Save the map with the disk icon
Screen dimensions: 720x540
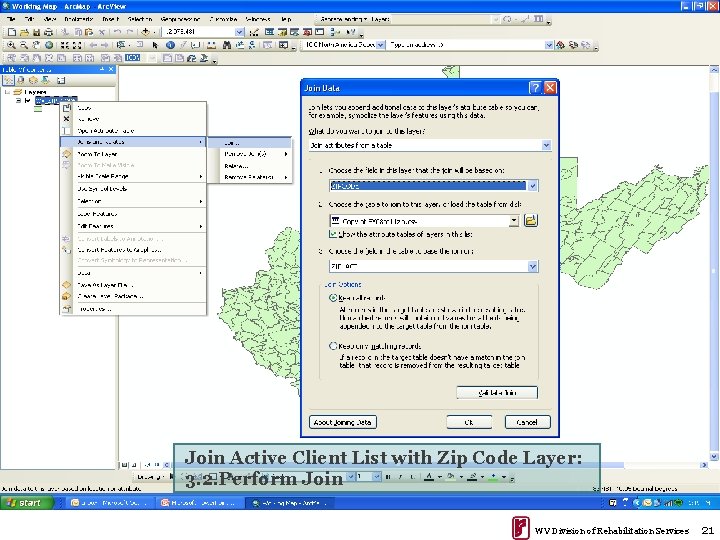click(36, 32)
